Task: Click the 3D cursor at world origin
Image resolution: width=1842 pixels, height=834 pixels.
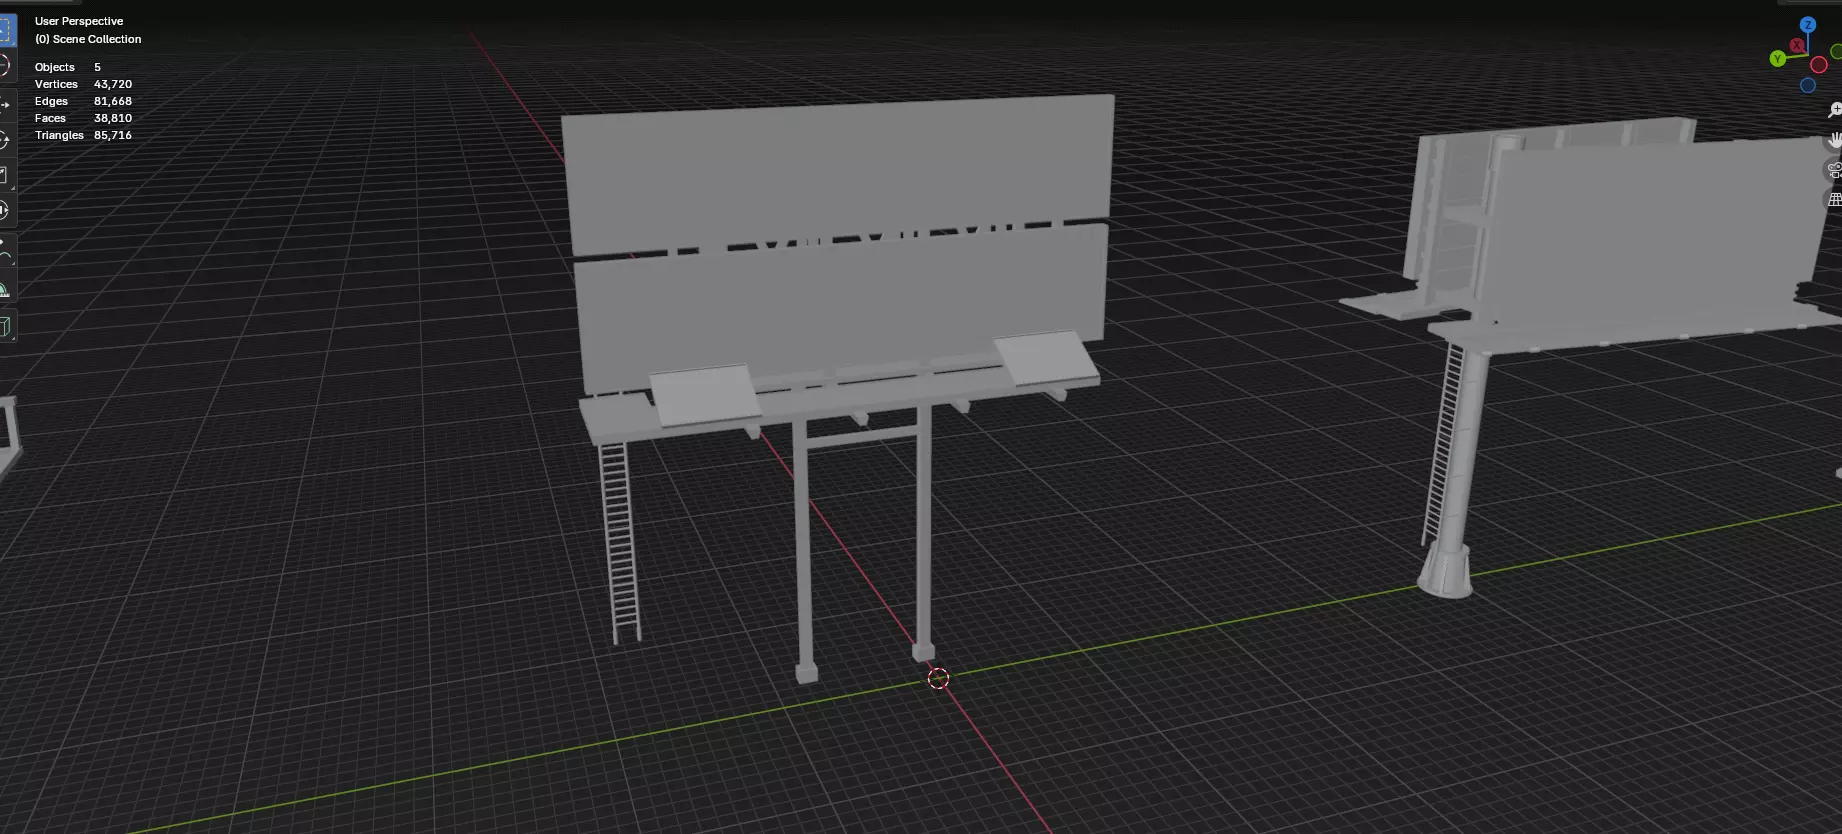Action: 938,679
